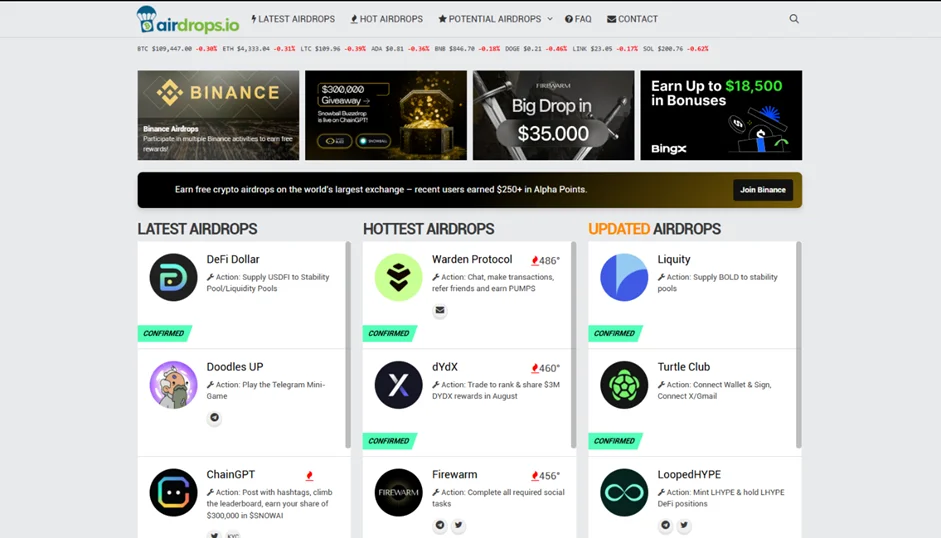Click the Firewarm logo icon
This screenshot has width=941, height=538.
click(x=398, y=492)
